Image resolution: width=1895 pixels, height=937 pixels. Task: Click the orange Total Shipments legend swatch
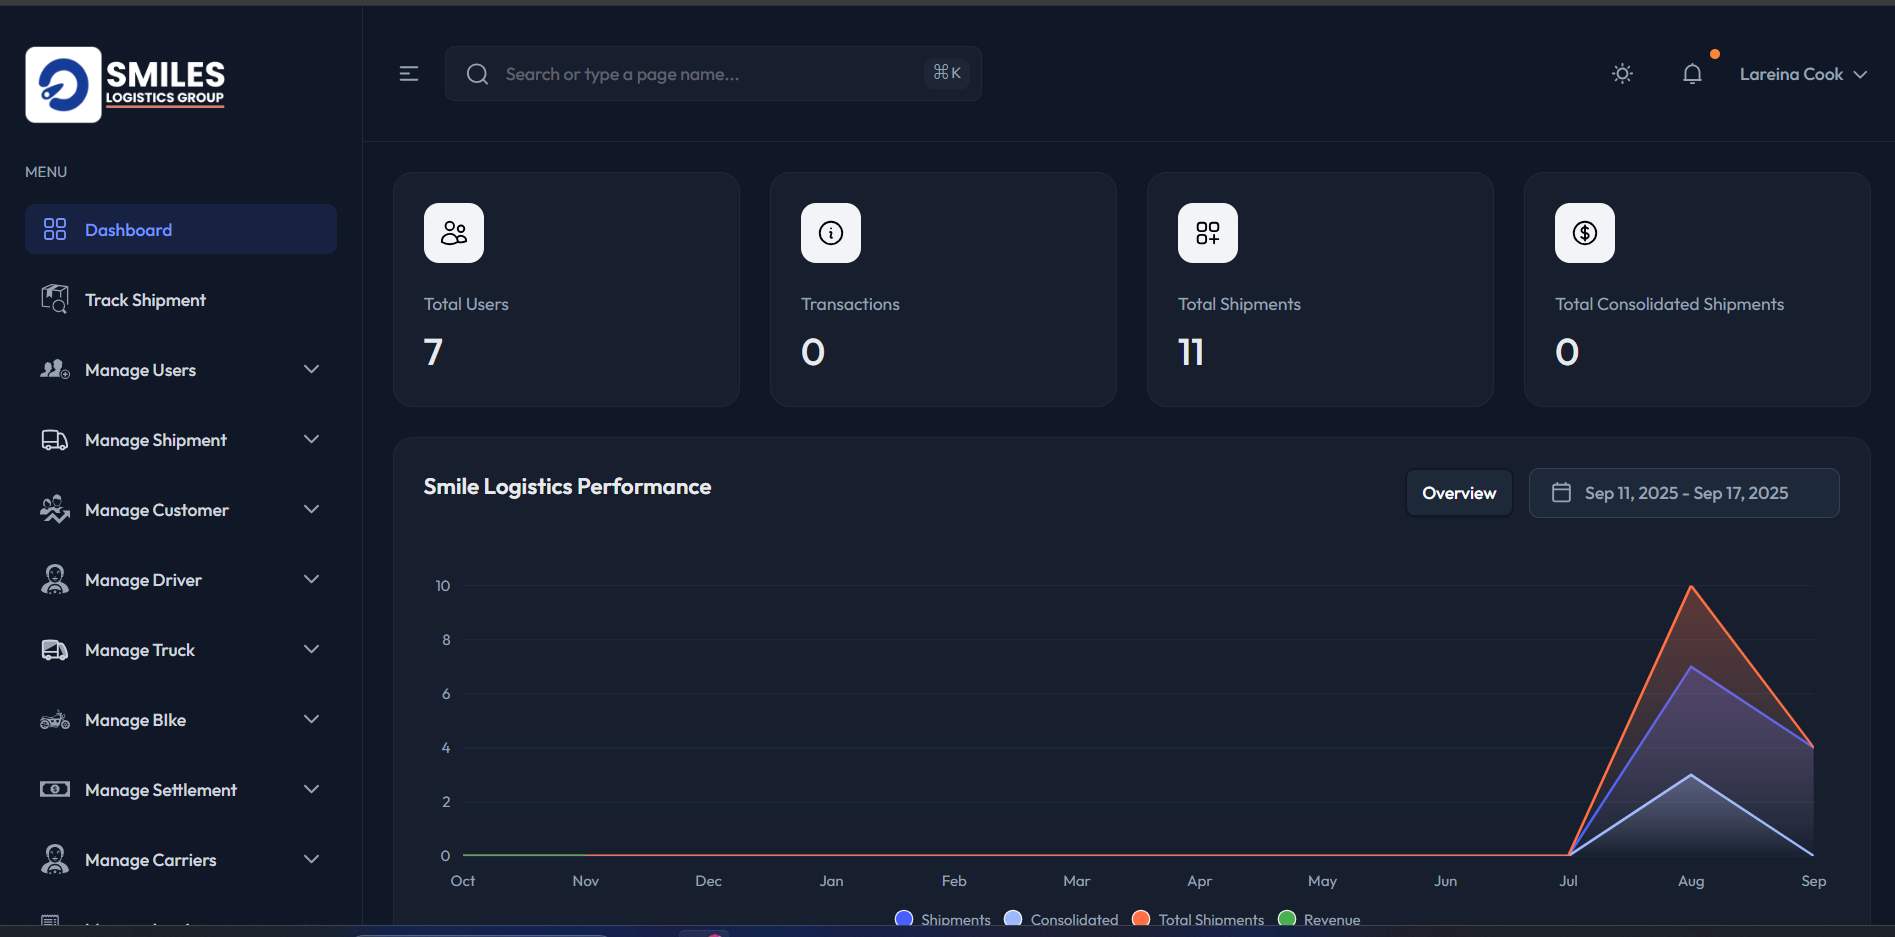(x=1141, y=918)
